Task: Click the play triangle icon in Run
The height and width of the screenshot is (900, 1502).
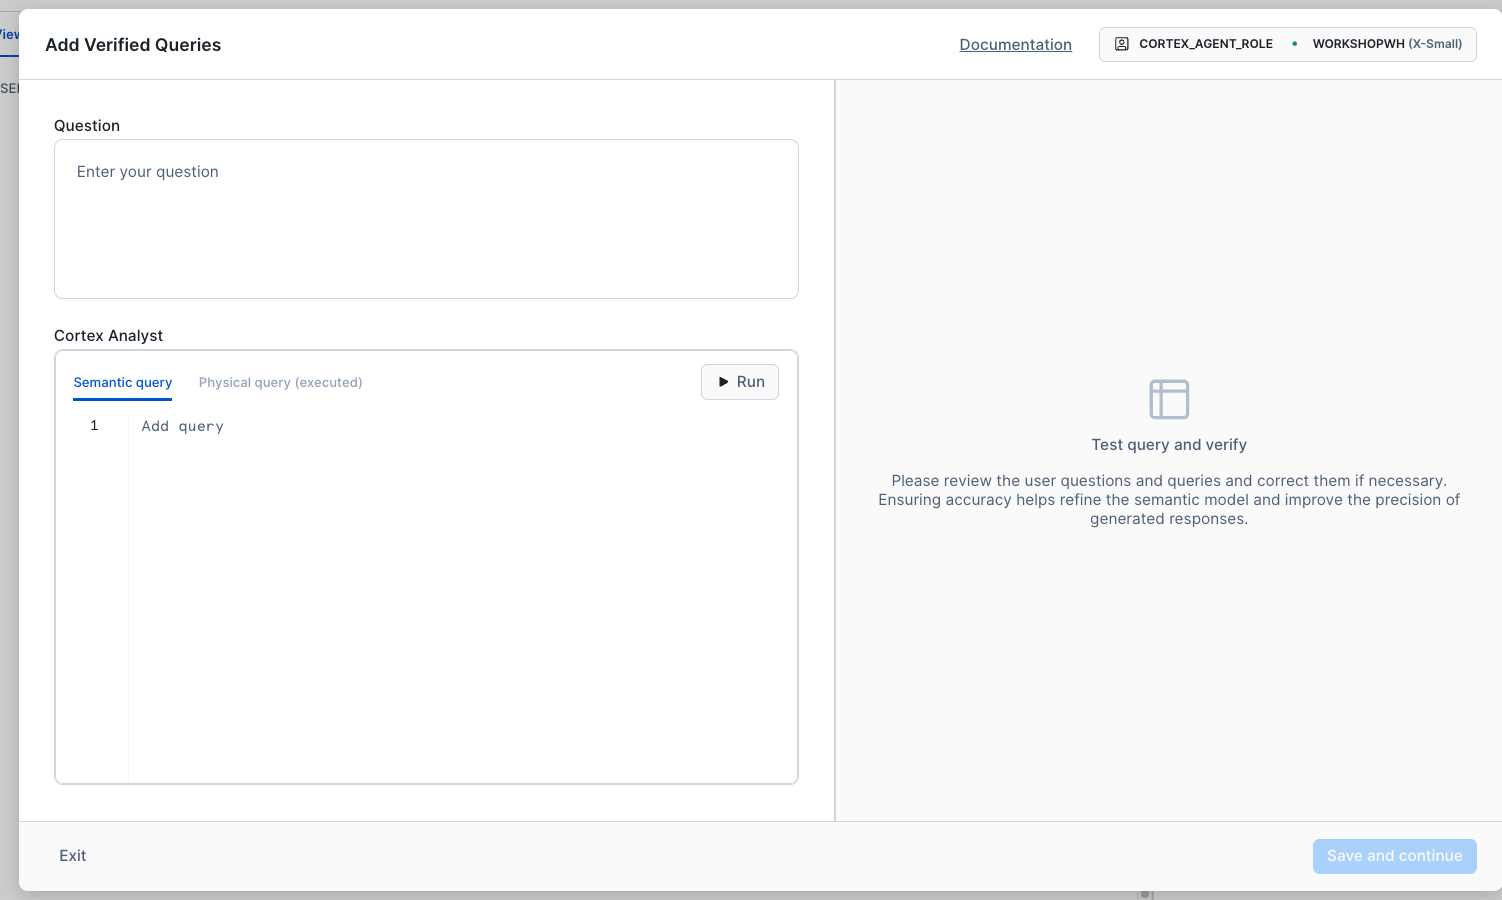Action: point(723,382)
